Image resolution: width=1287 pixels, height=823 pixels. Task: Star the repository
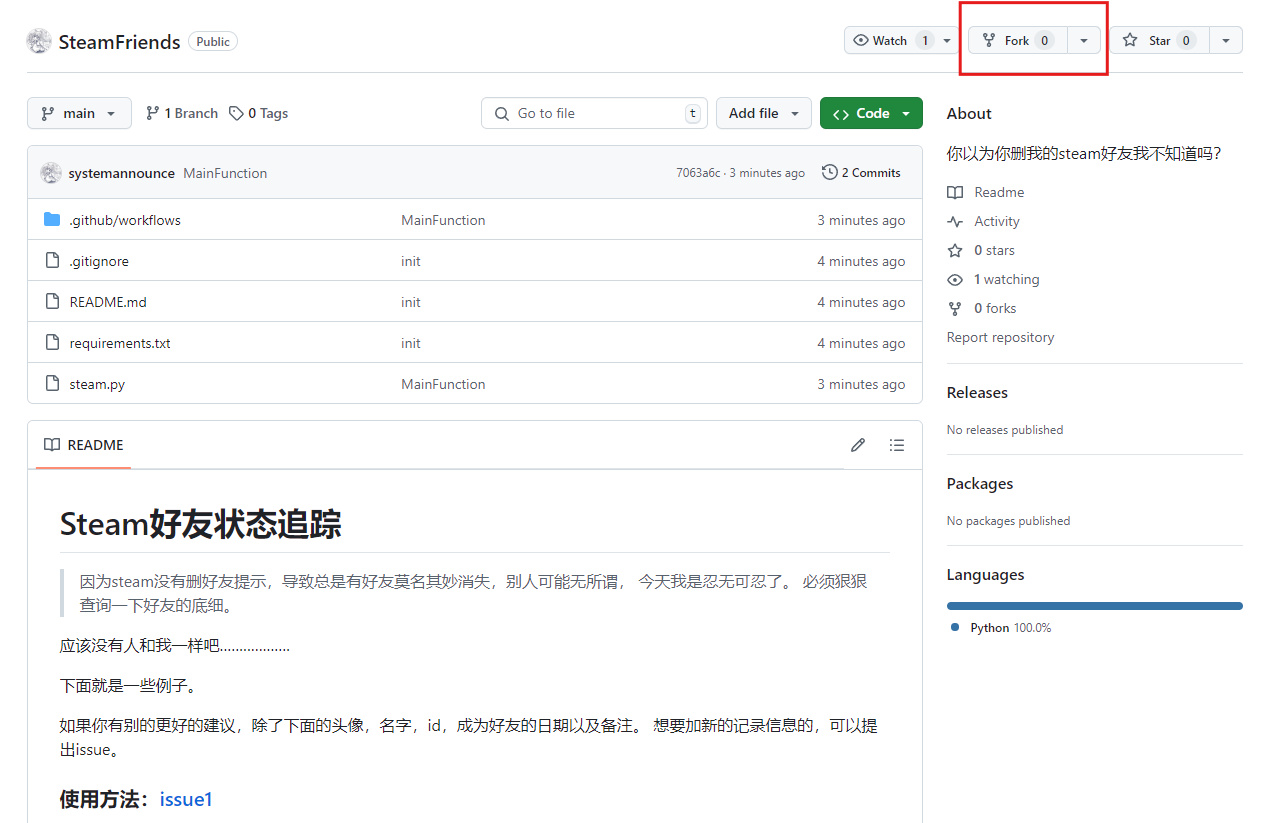click(x=1159, y=40)
